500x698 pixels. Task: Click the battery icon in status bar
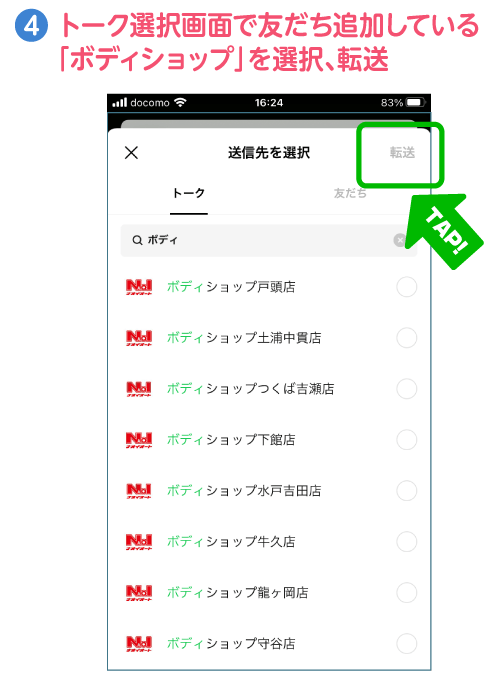coord(416,103)
